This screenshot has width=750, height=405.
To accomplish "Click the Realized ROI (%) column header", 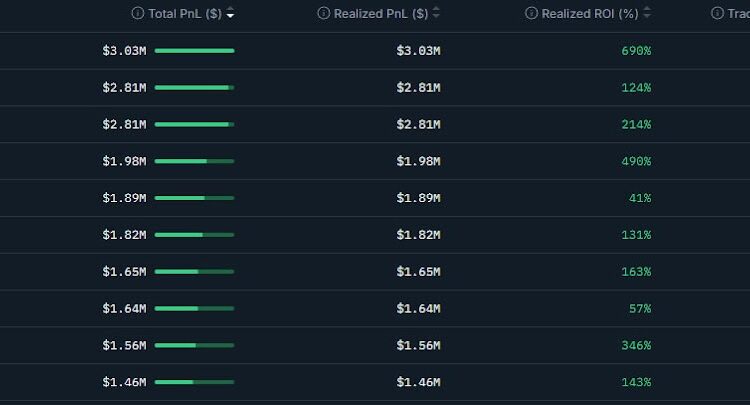I will pos(589,14).
